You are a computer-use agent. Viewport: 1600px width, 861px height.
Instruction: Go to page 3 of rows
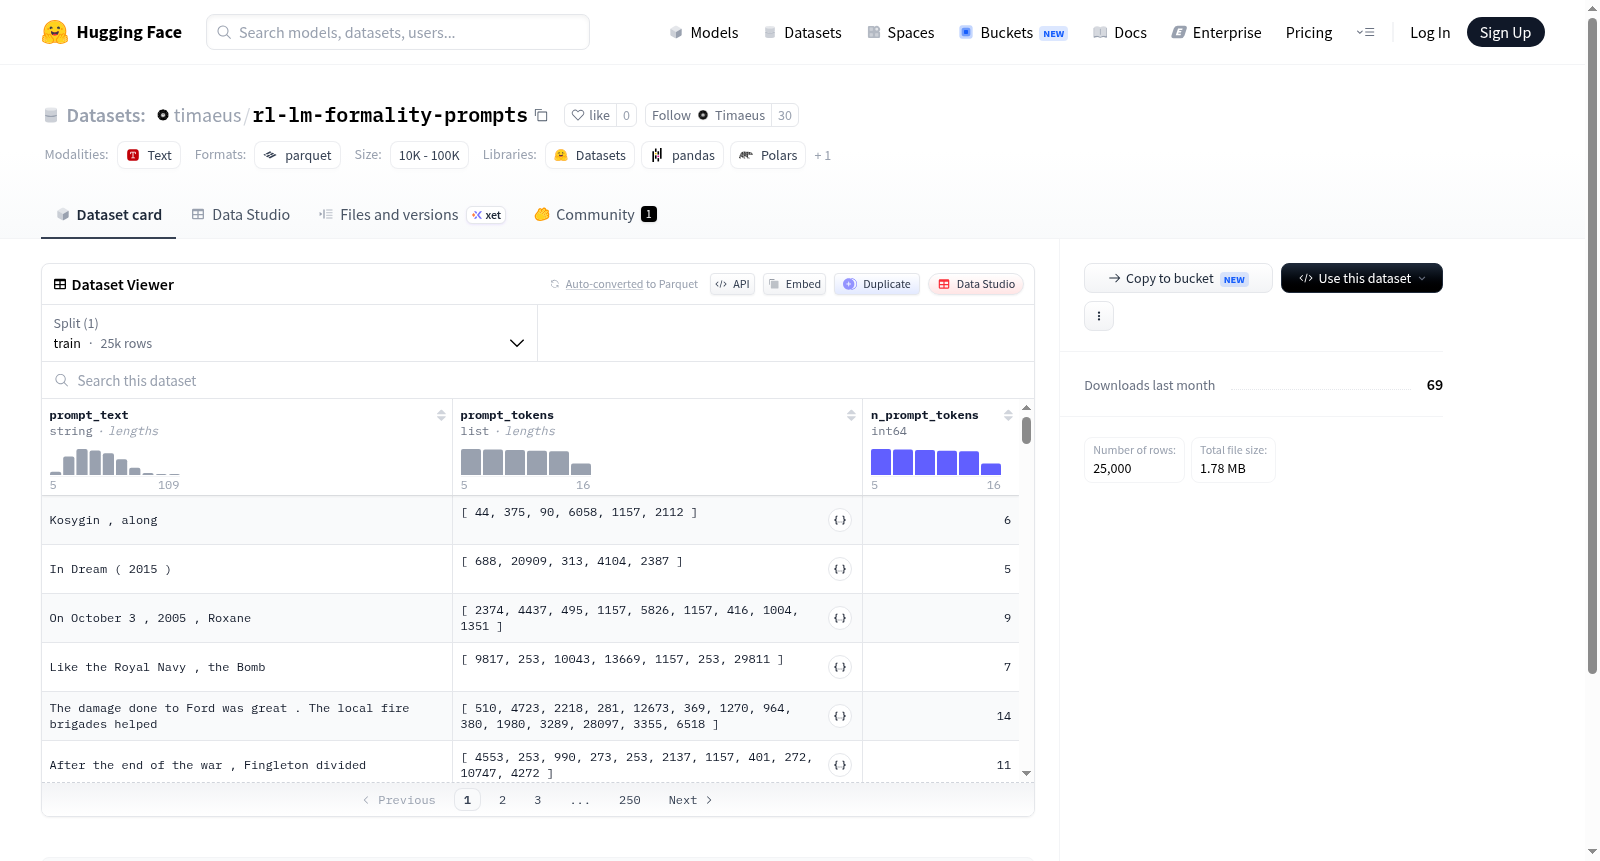pyautogui.click(x=537, y=800)
